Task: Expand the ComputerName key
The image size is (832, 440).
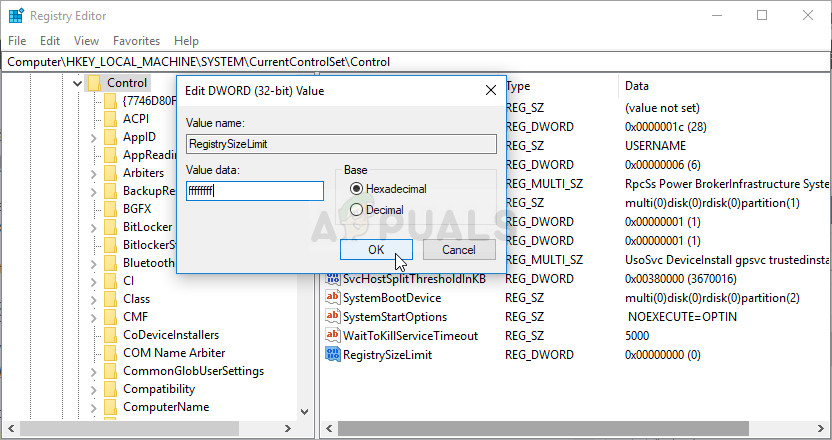Action: tap(94, 409)
